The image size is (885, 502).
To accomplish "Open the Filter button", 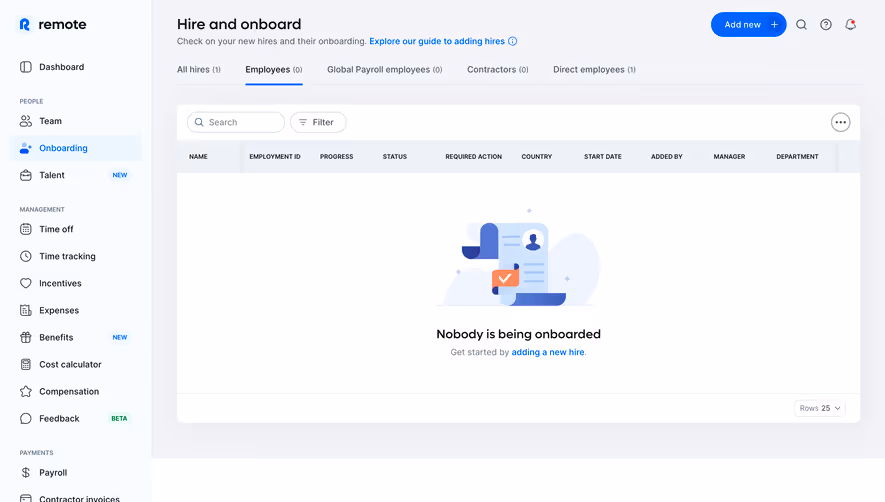I will (x=318, y=122).
